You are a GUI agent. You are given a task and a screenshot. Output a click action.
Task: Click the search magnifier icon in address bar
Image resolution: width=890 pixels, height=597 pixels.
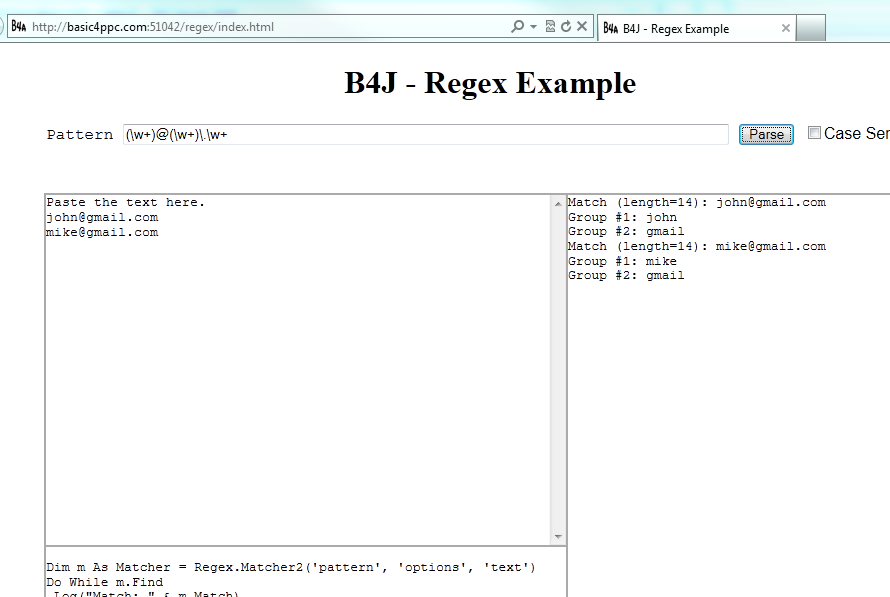[517, 27]
